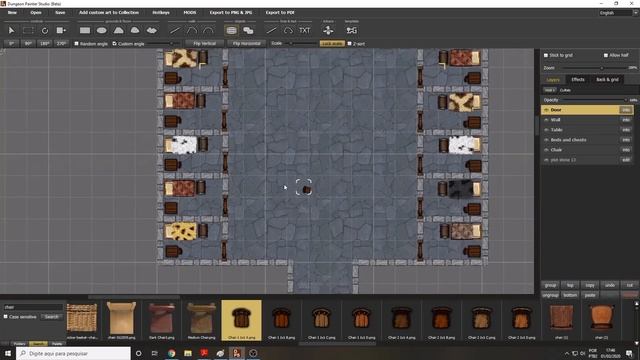Switch to the back & grid tab
The width and height of the screenshot is (640, 360).
[x=607, y=80]
